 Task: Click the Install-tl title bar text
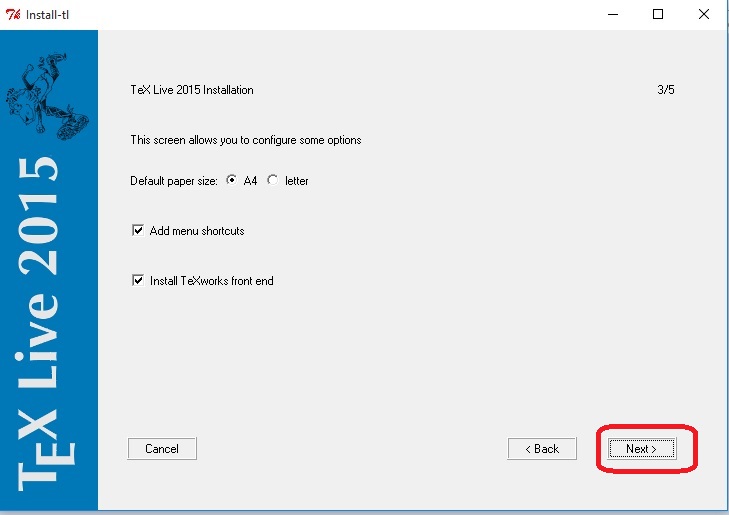pos(47,14)
